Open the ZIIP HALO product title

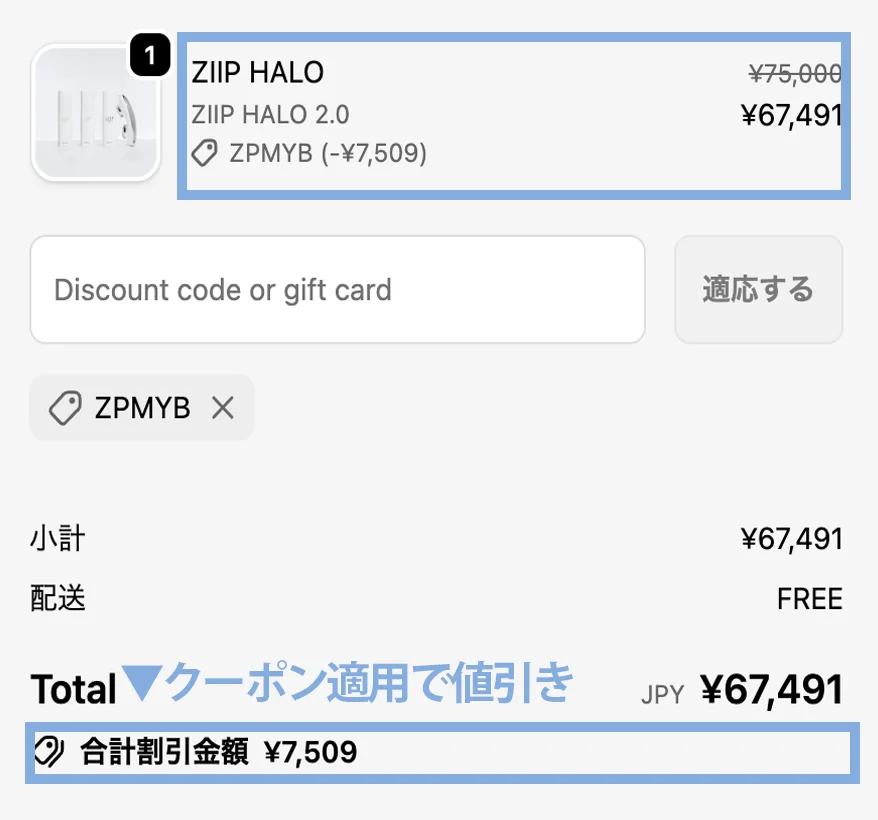point(260,72)
